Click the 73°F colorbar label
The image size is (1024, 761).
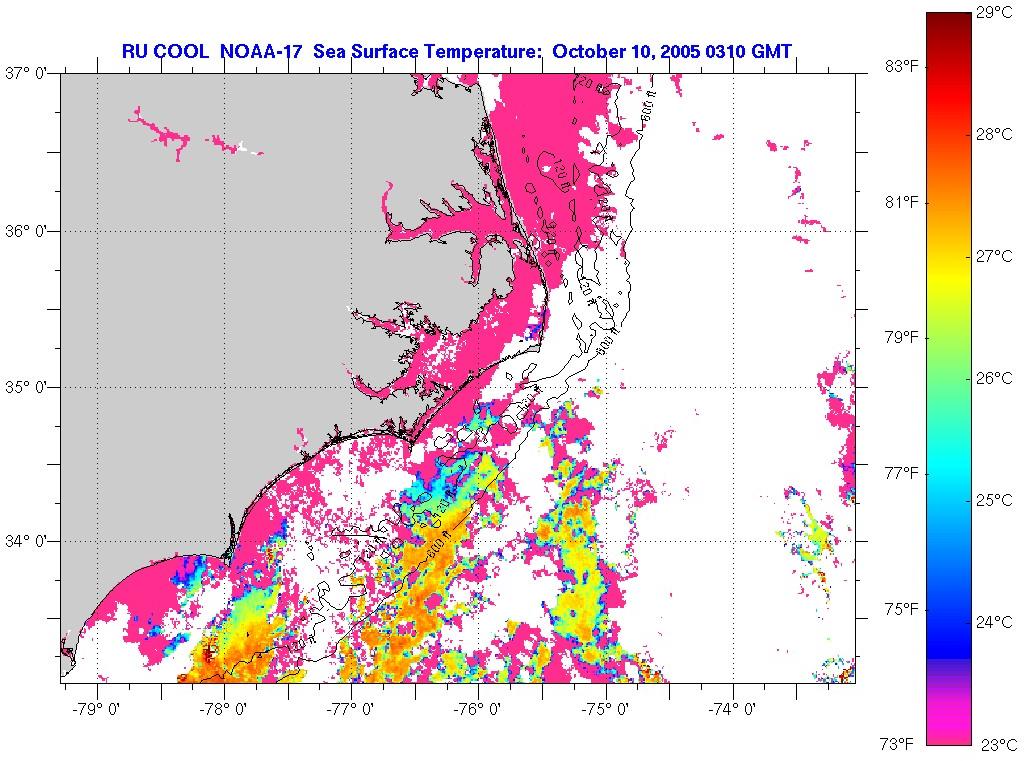tap(897, 744)
